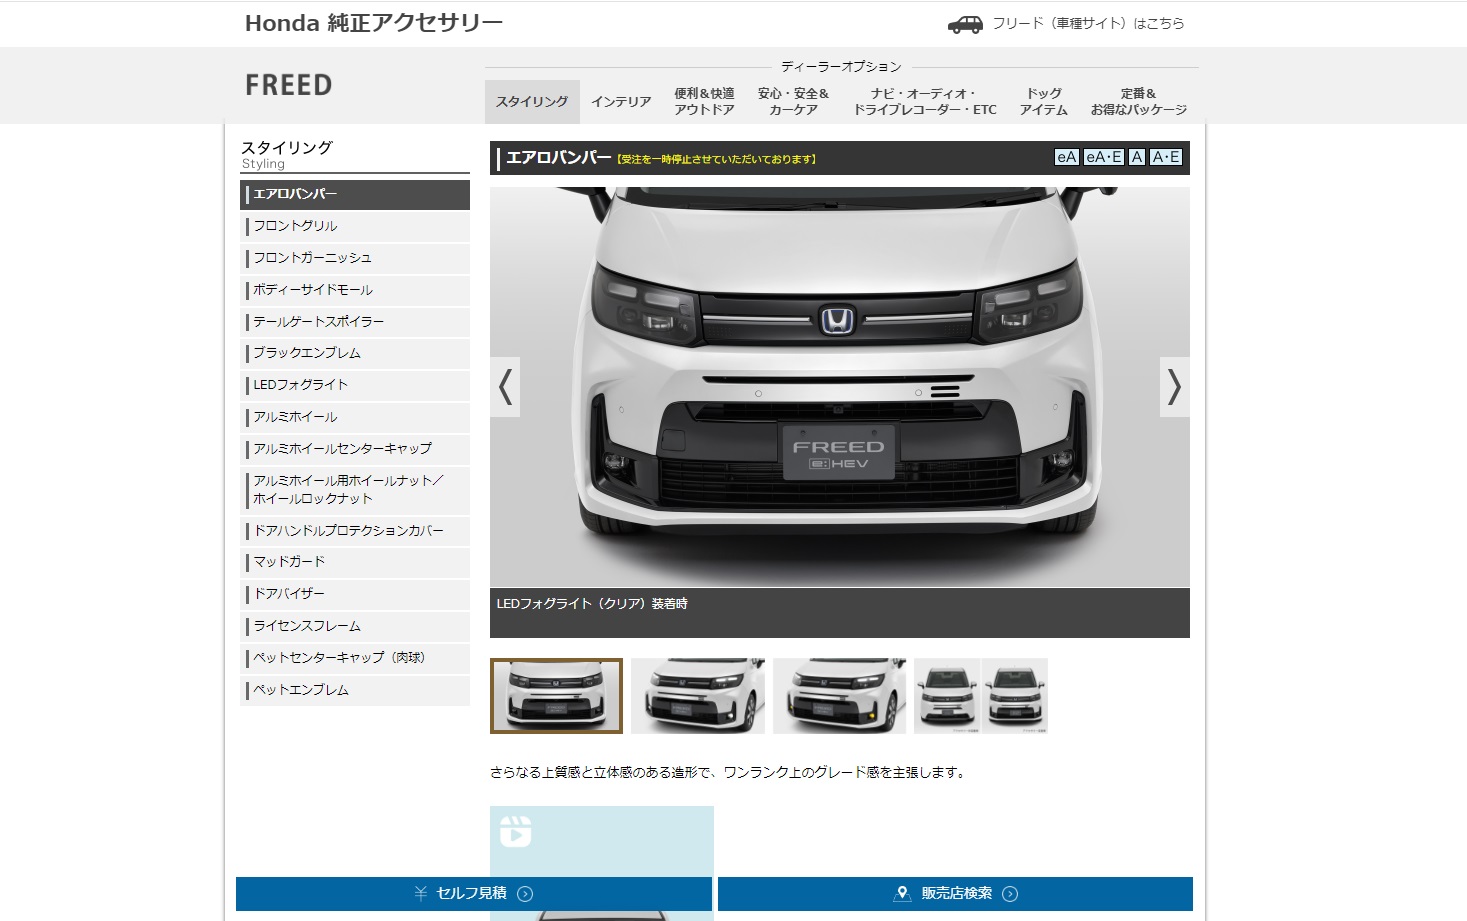
Task: Select the first front-view bumper thumbnail
Action: coord(556,696)
